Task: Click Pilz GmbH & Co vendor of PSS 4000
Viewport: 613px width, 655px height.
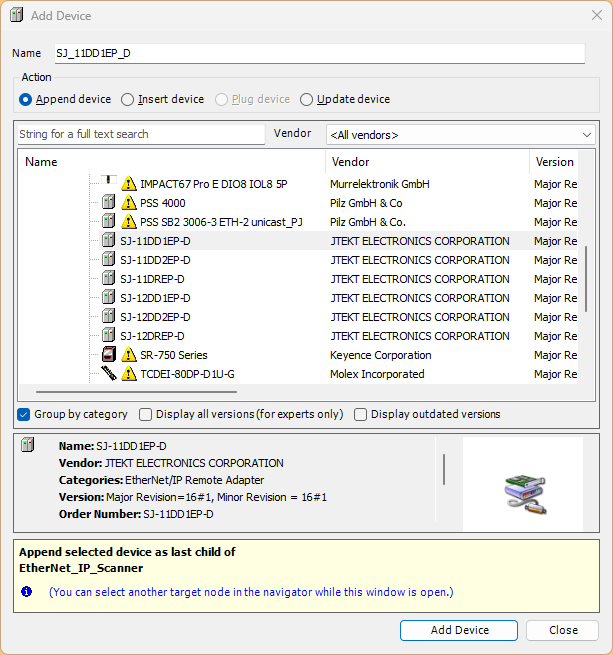Action: [366, 203]
